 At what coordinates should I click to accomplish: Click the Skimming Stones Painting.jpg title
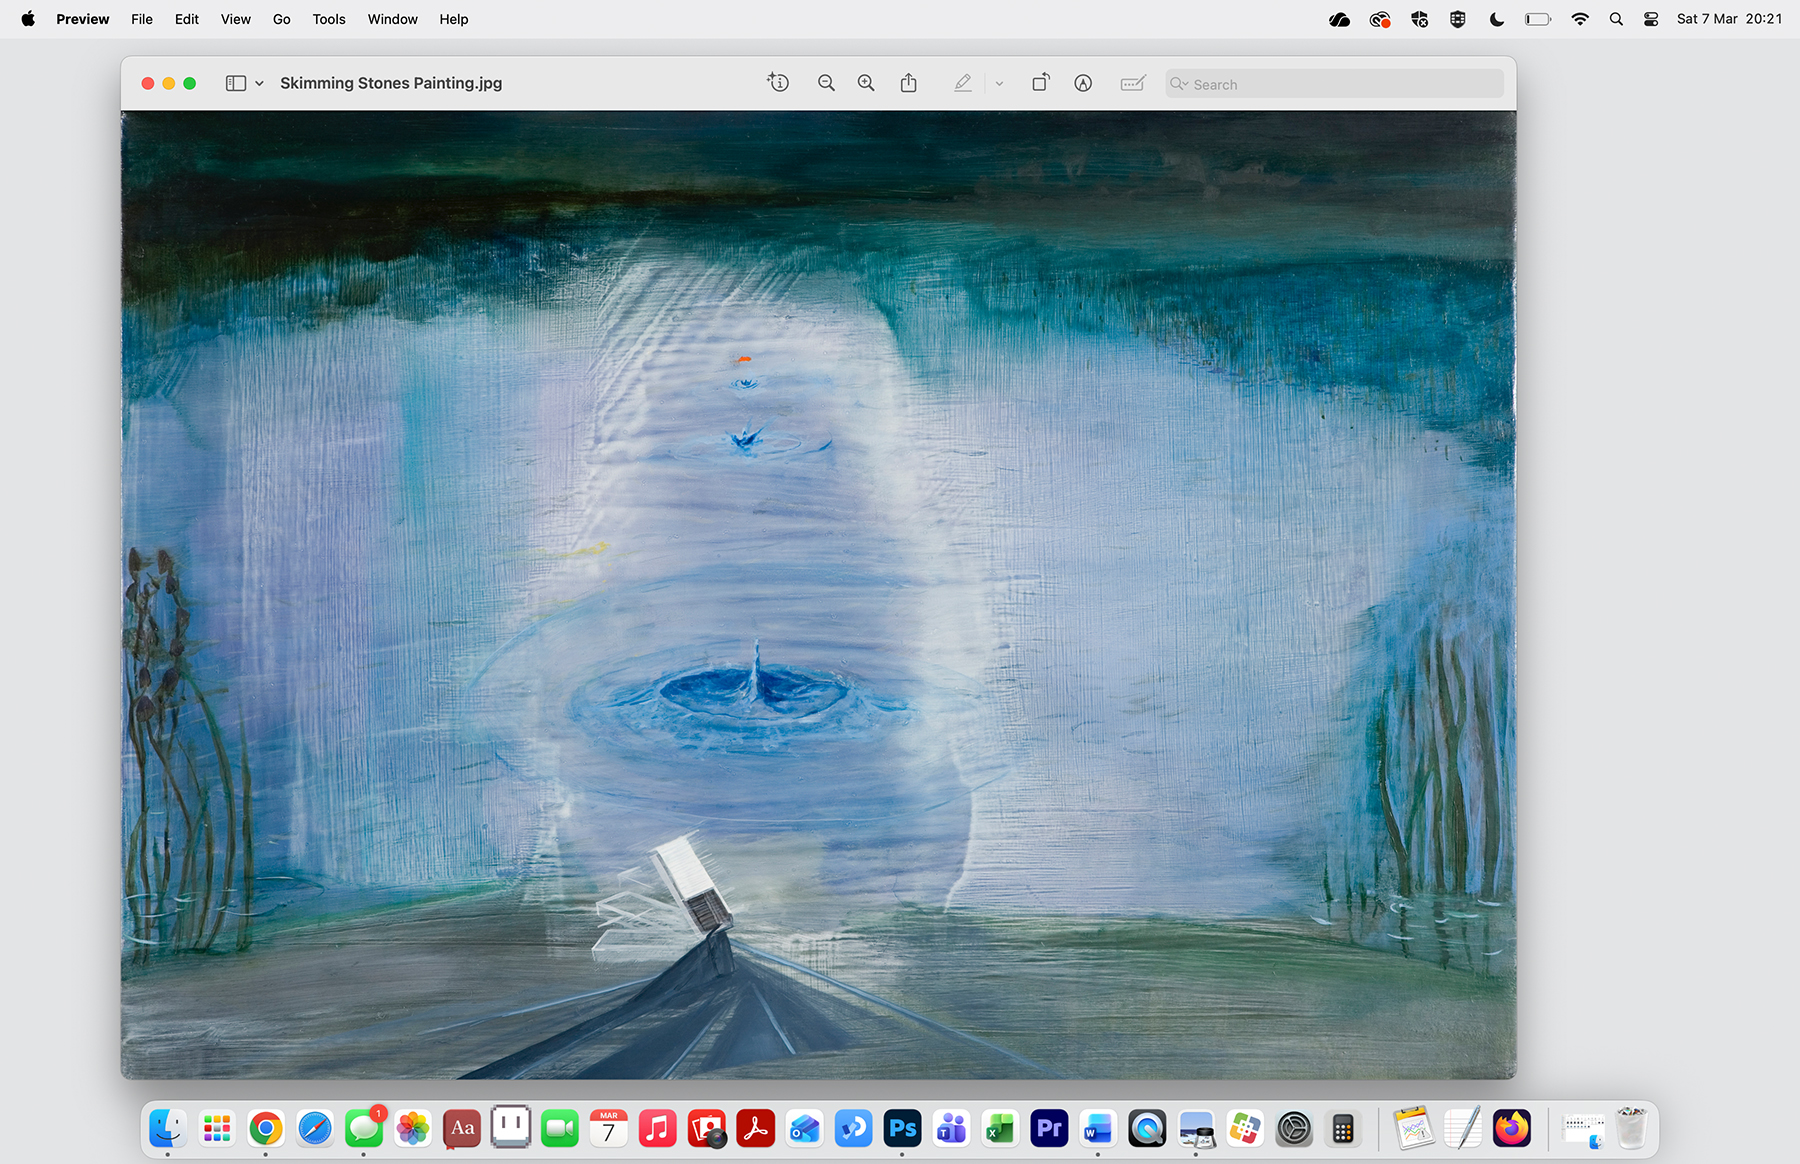(x=391, y=83)
